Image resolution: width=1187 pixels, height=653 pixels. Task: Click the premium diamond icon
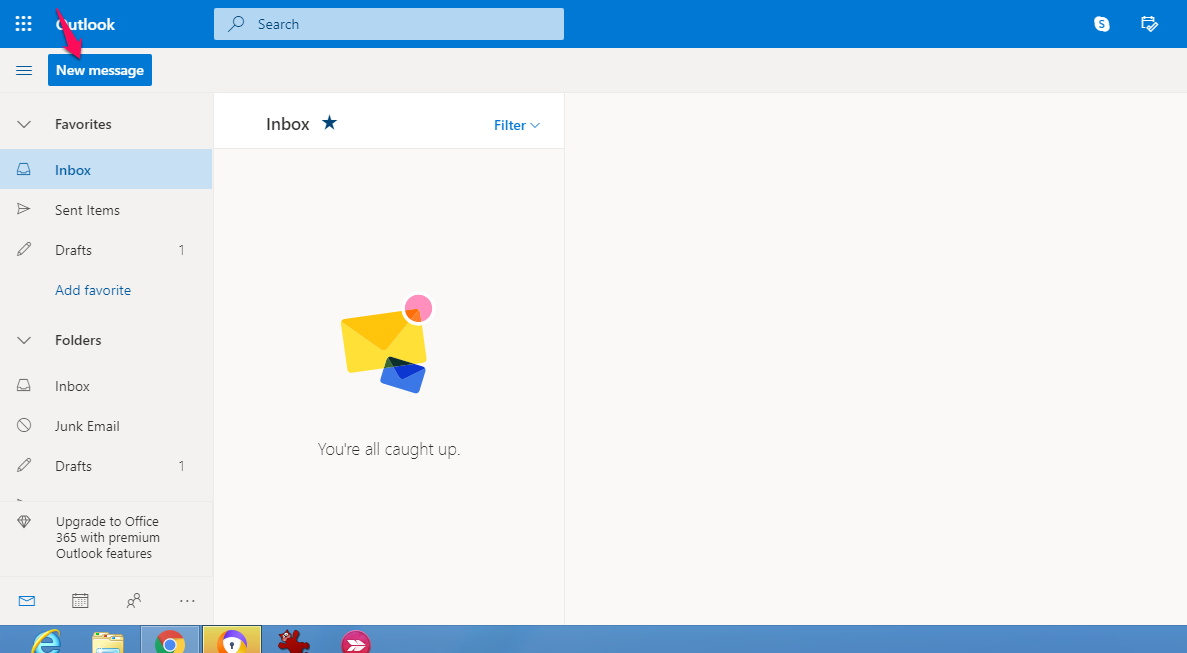pyautogui.click(x=23, y=521)
